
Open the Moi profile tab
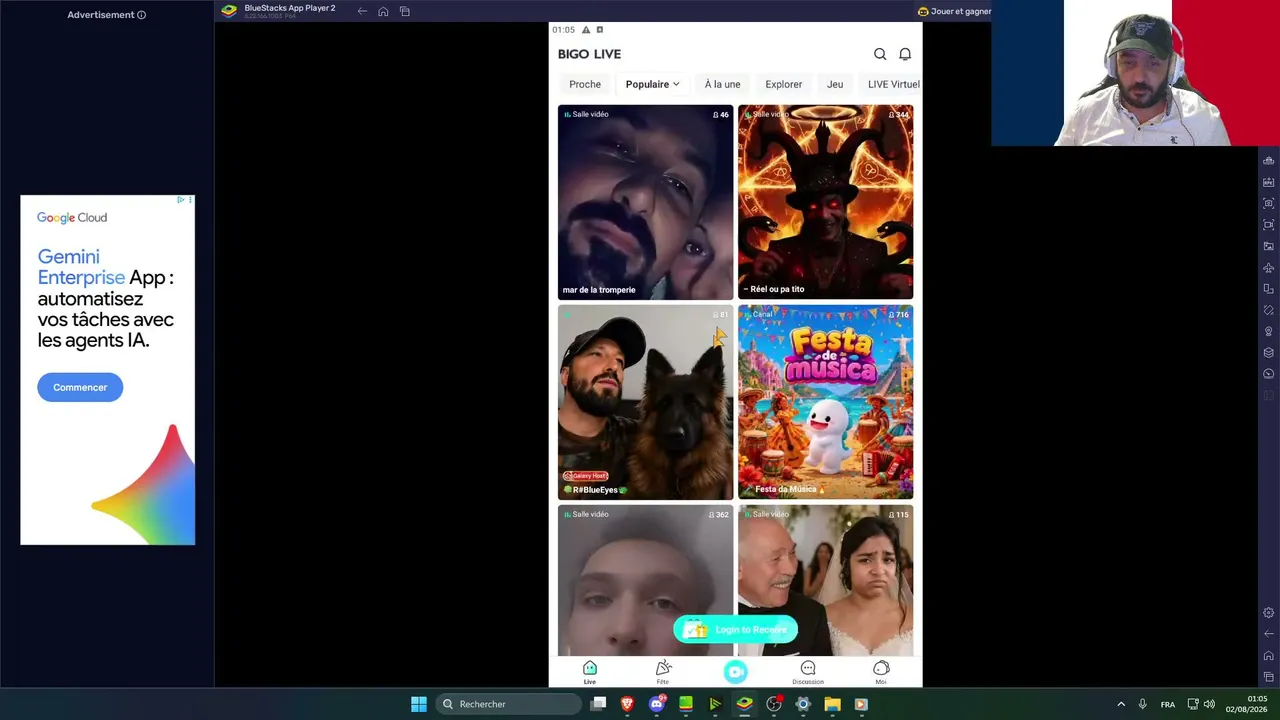tap(881, 672)
